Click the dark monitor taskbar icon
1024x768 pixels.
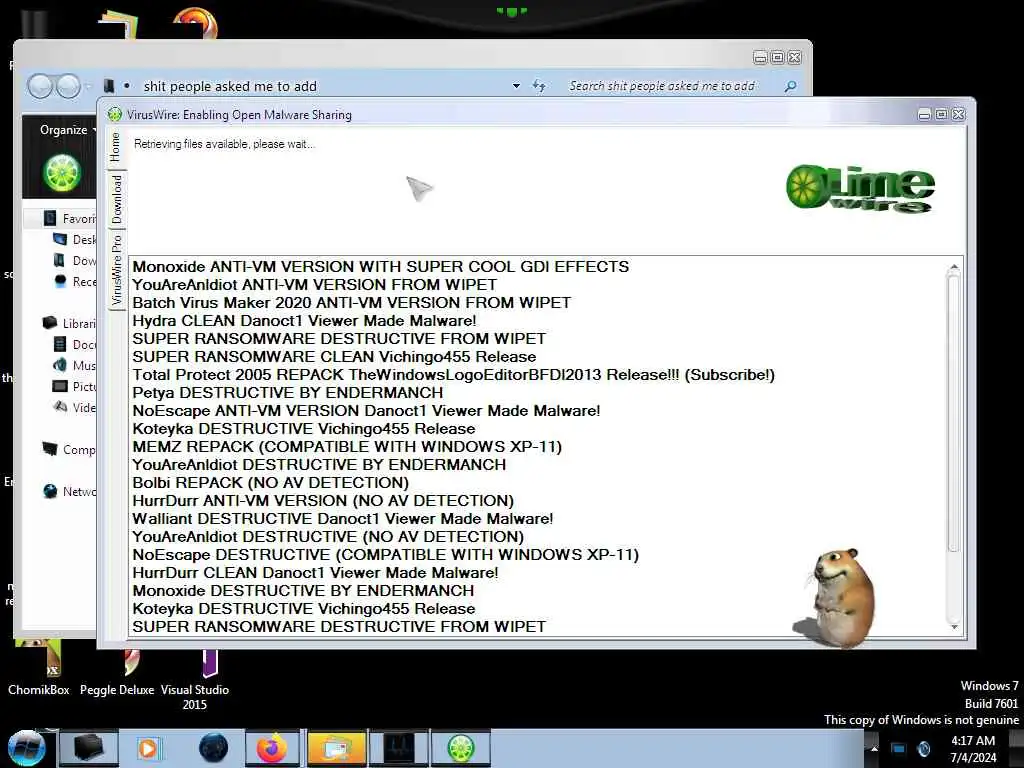coord(398,748)
